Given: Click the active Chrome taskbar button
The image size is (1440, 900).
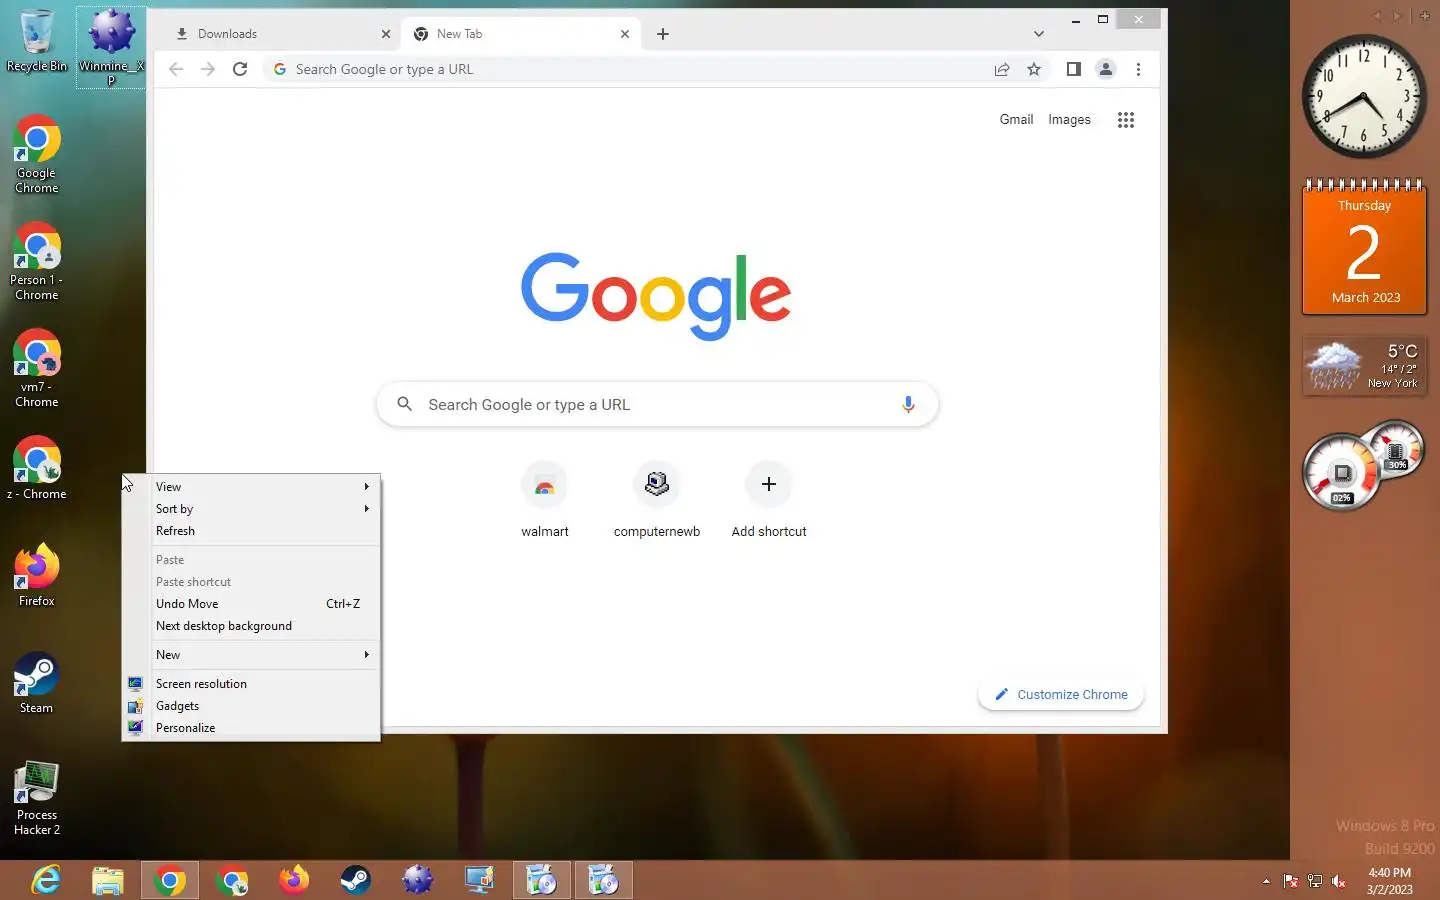Looking at the screenshot, I should pos(170,880).
